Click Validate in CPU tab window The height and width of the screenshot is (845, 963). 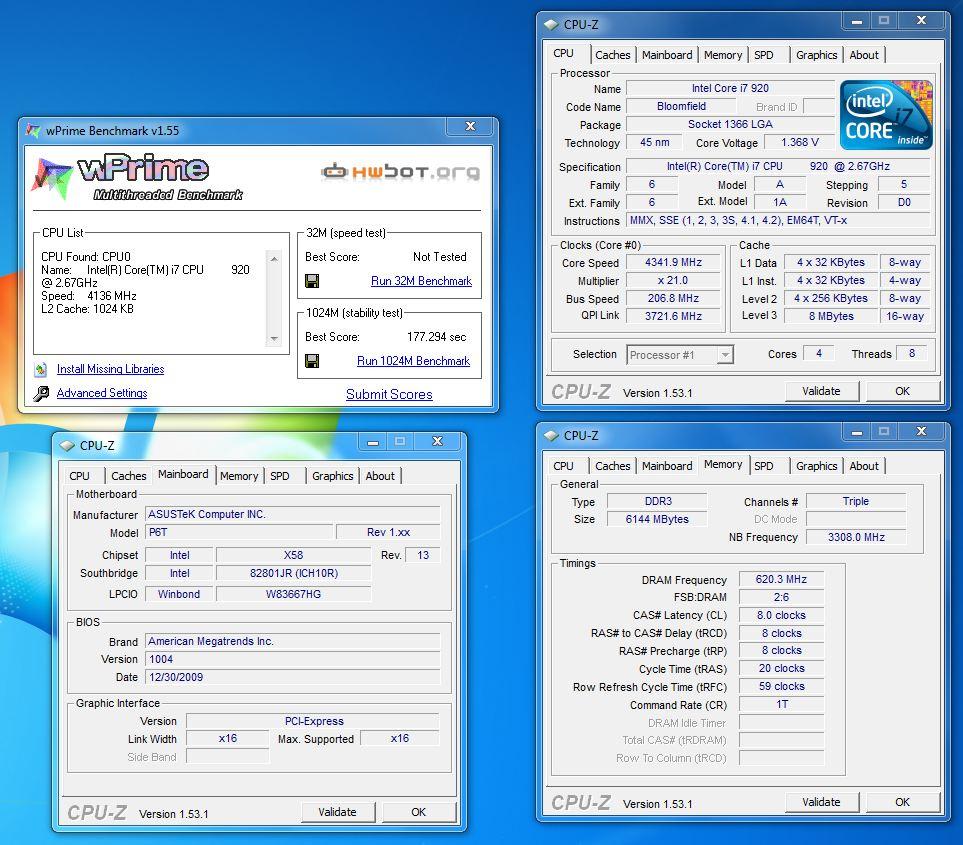point(821,391)
